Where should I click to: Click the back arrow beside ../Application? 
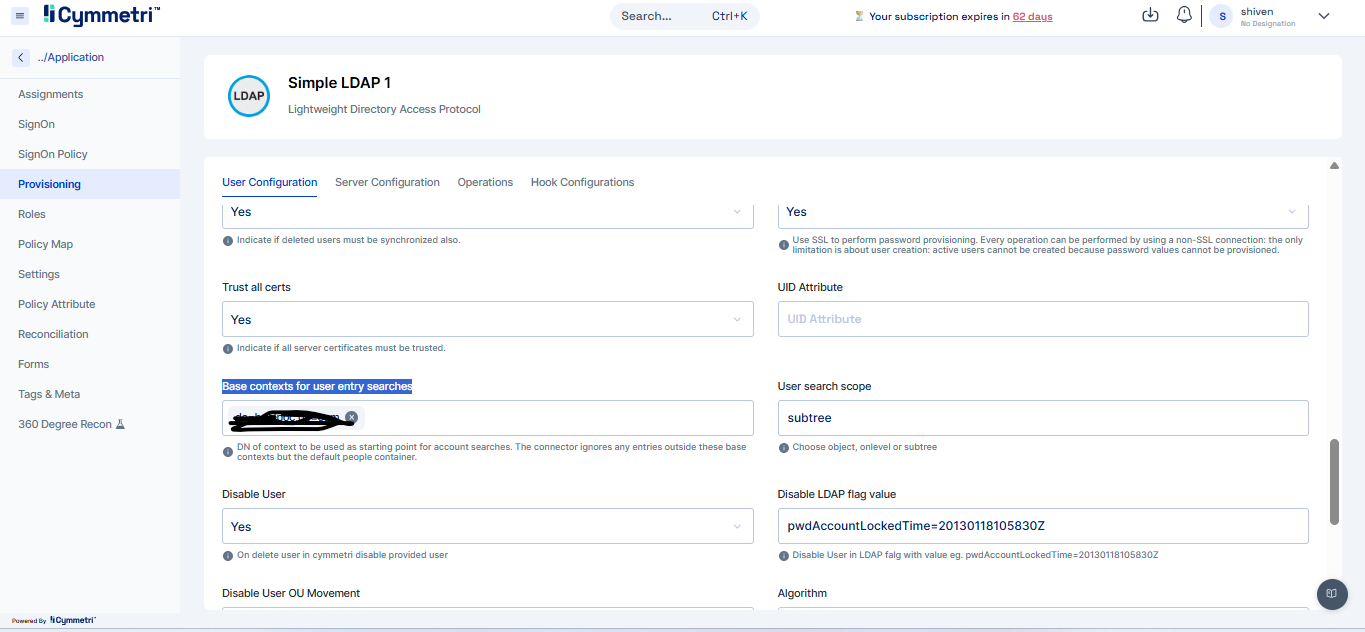pos(21,57)
